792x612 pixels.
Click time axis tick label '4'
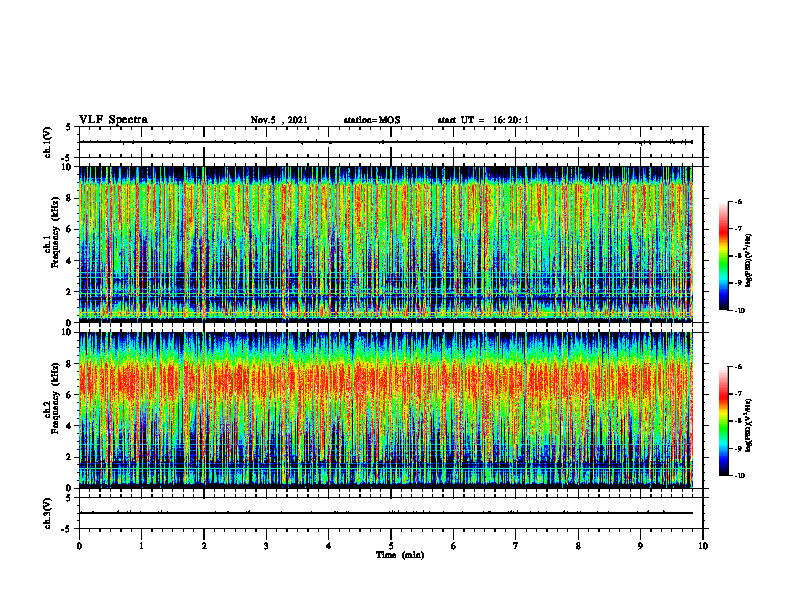(329, 546)
